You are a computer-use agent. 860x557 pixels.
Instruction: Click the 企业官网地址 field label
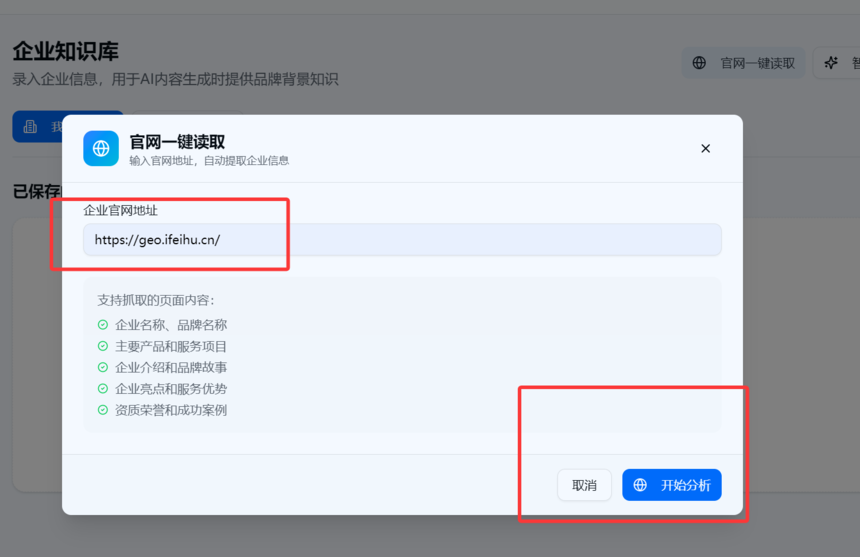tap(120, 210)
